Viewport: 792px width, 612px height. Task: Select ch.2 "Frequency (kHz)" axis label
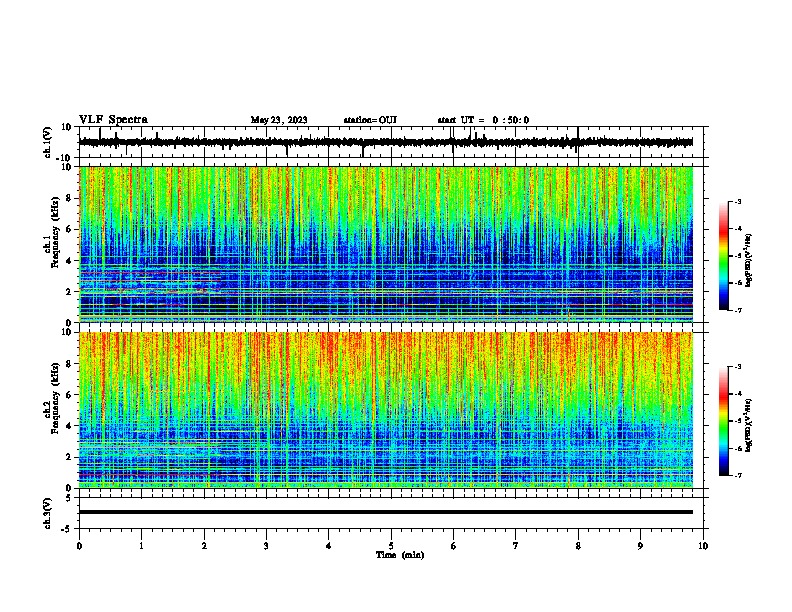(55, 398)
